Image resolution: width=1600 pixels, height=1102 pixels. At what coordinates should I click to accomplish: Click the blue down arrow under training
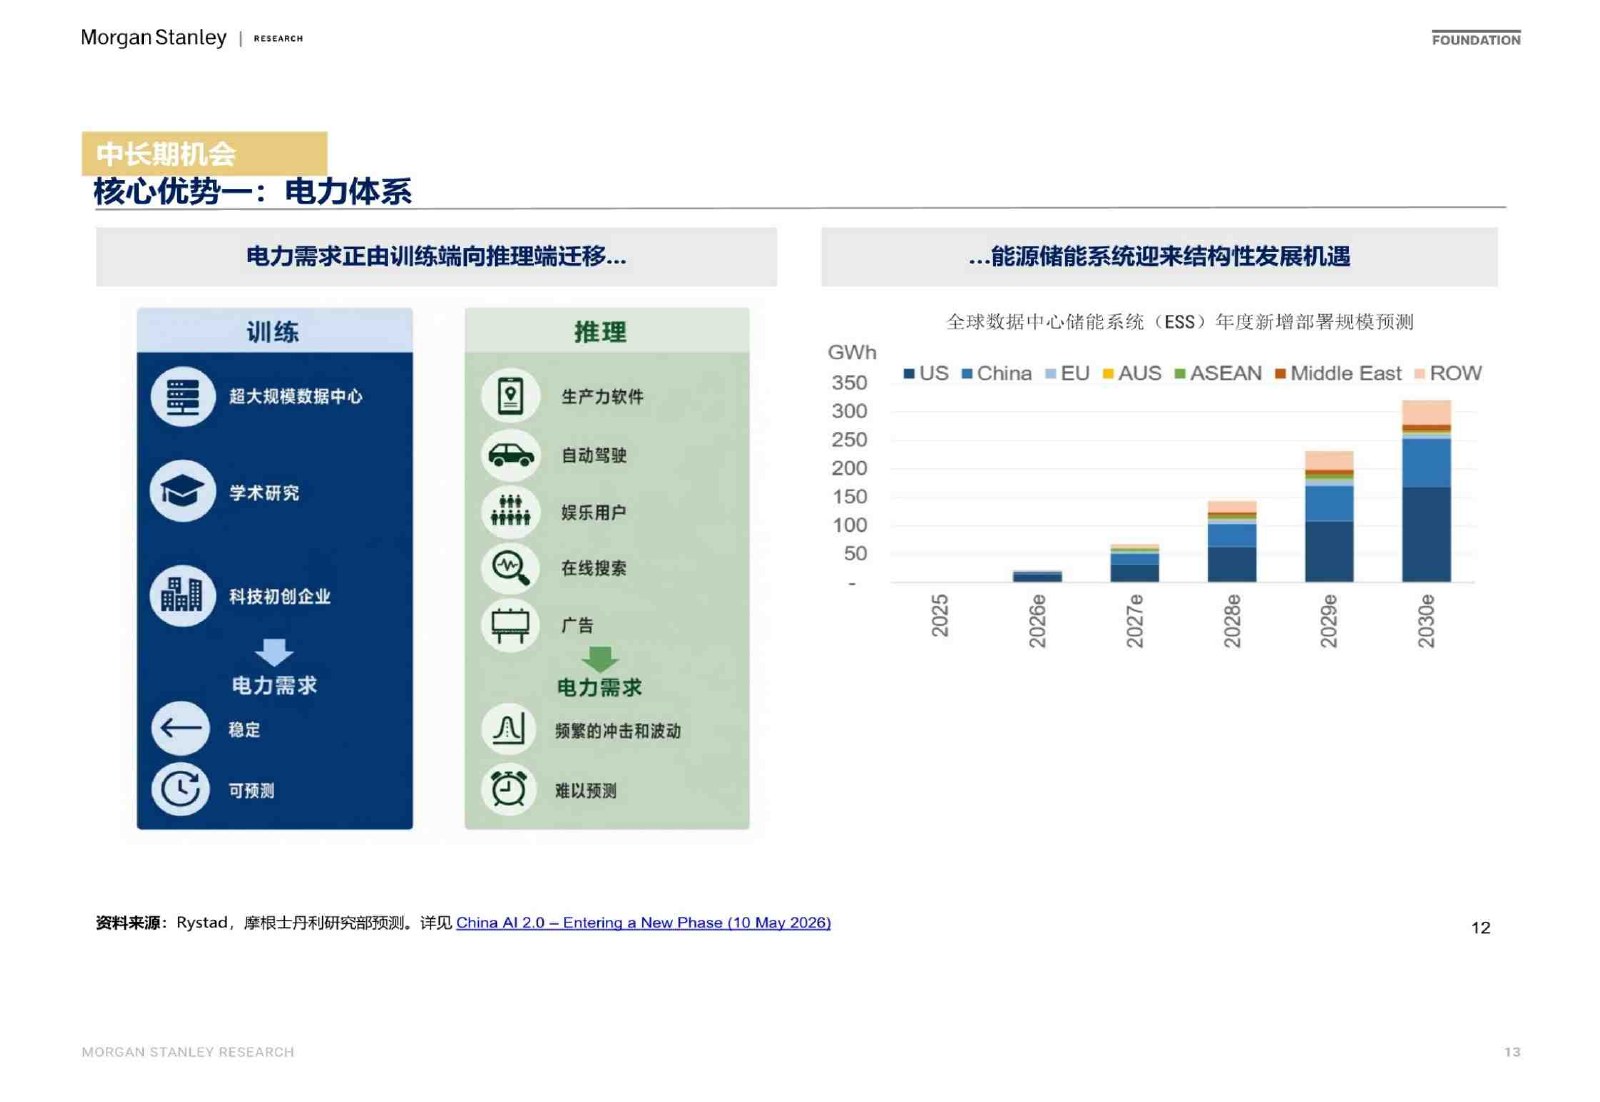(x=274, y=652)
